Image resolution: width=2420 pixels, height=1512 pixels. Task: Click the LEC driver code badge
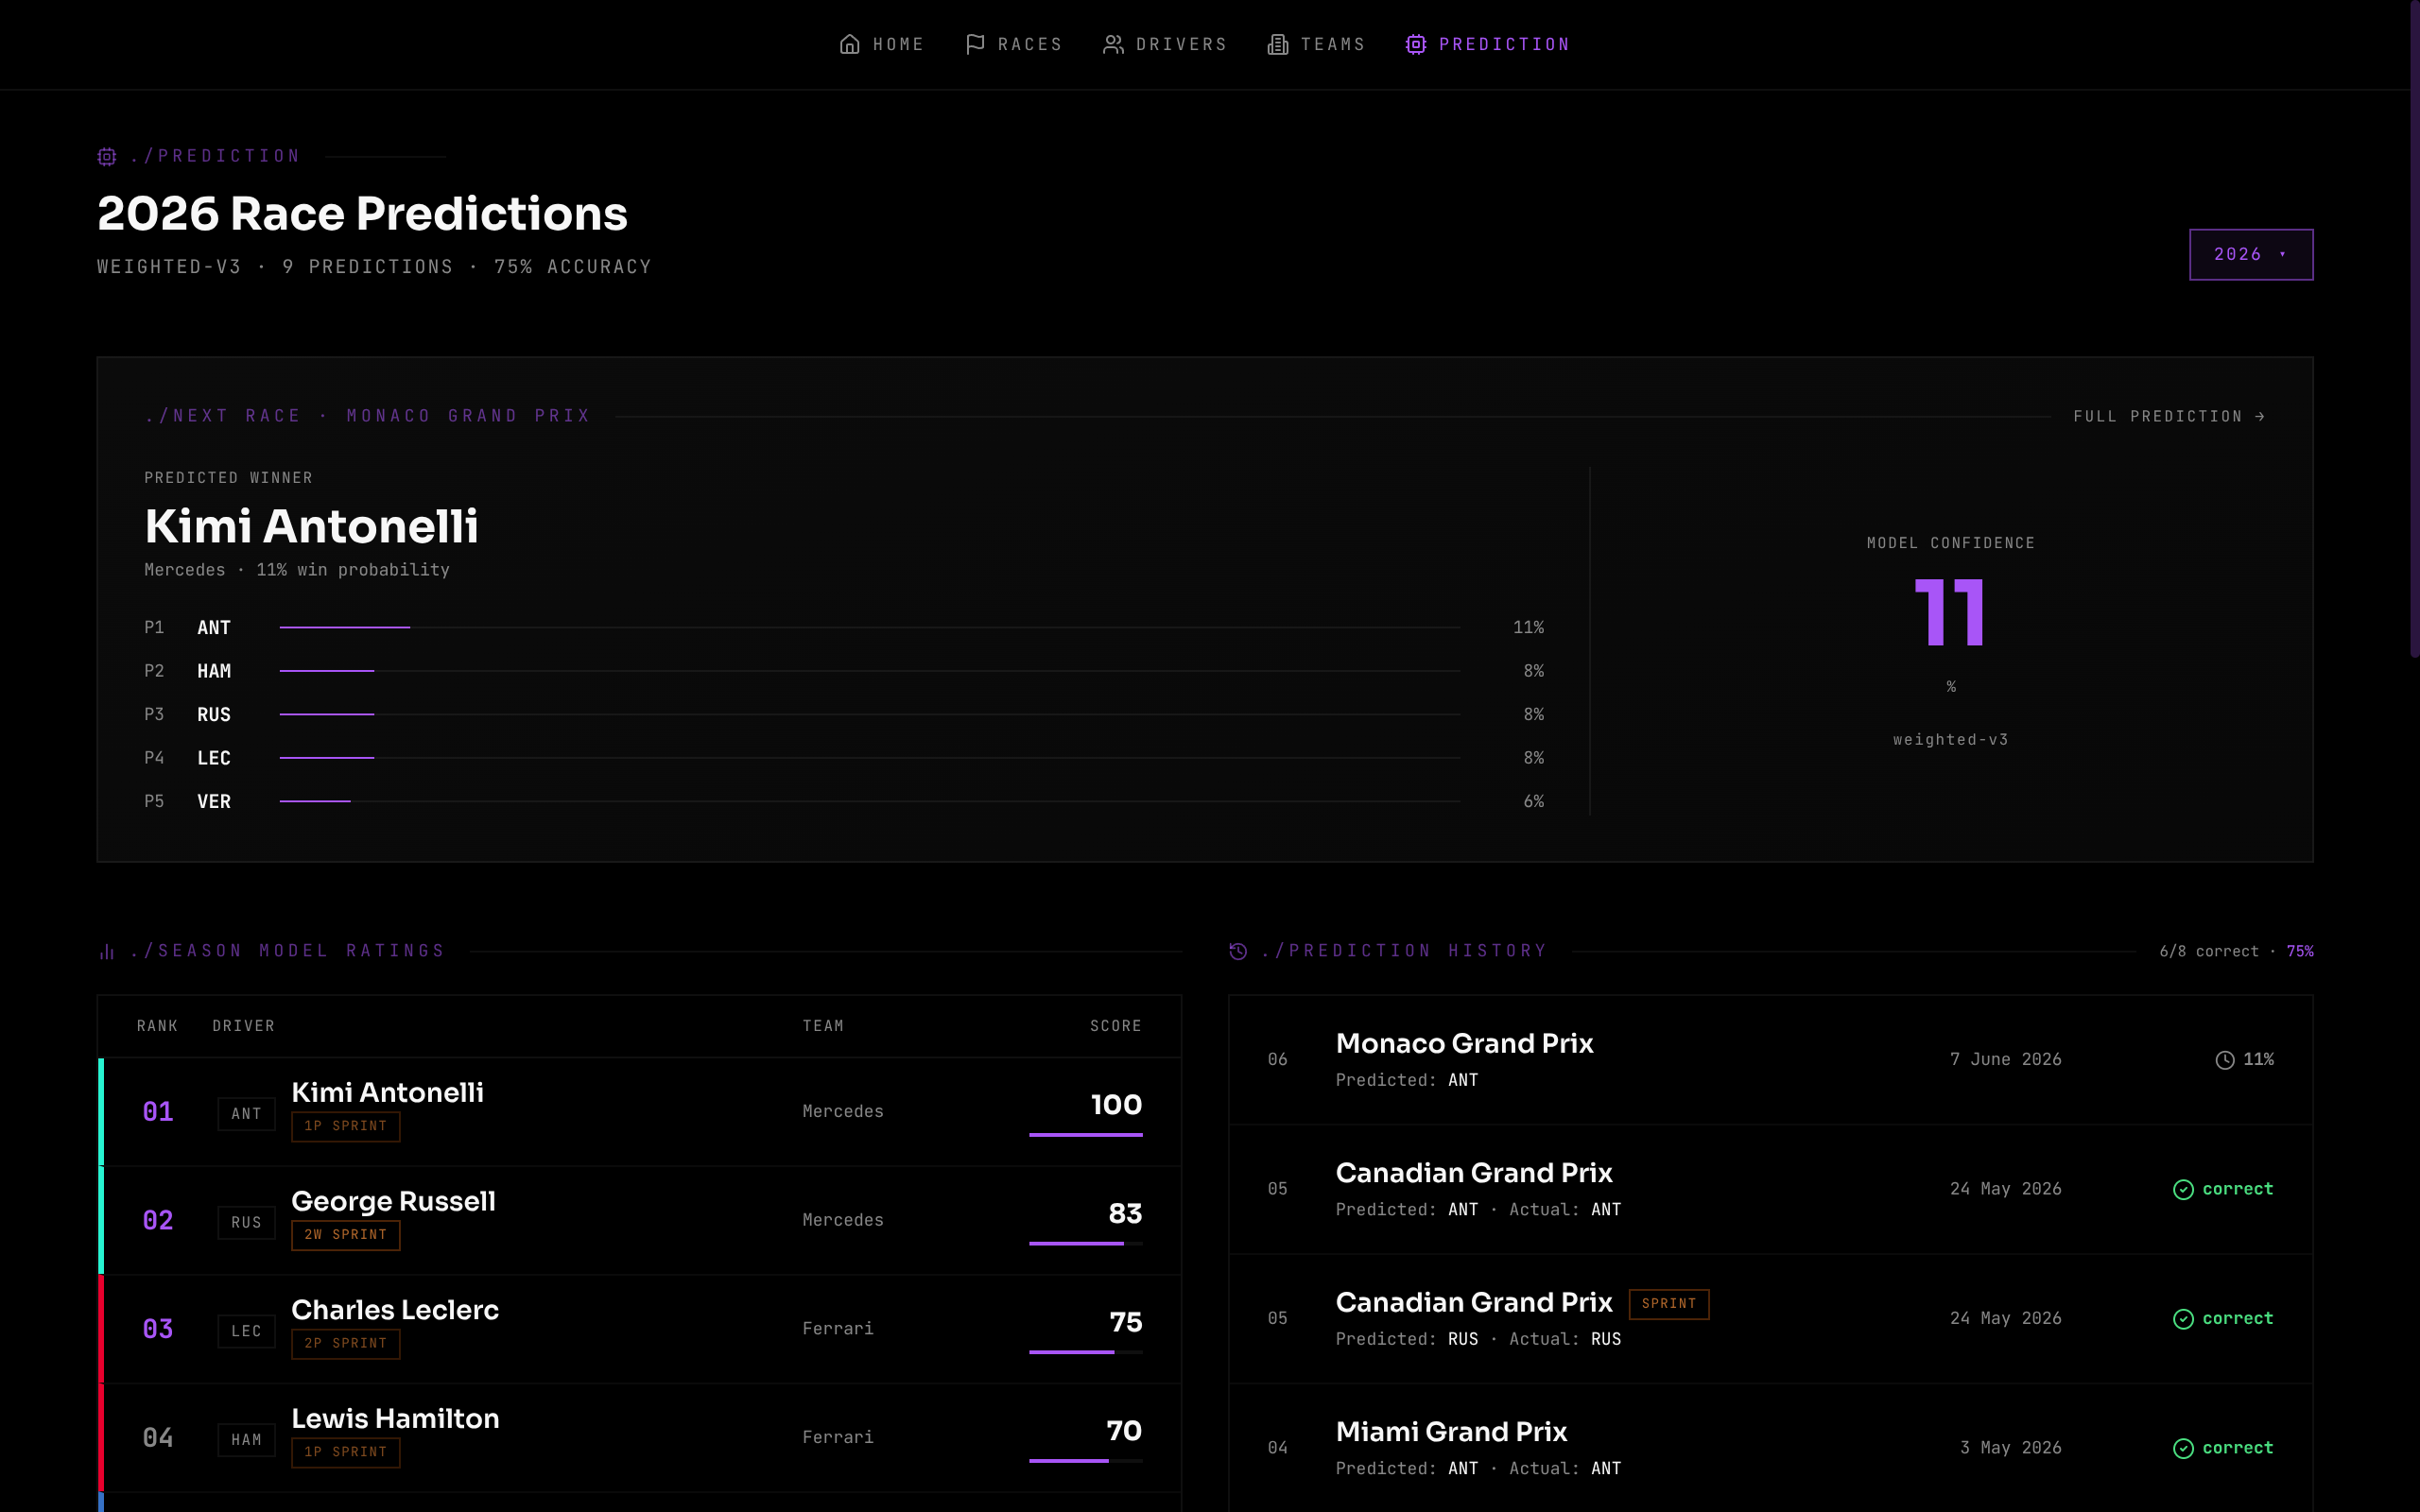[246, 1331]
